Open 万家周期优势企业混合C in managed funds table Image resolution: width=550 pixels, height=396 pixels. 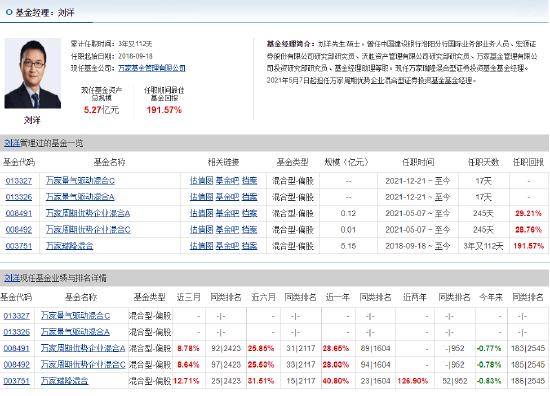pos(88,230)
